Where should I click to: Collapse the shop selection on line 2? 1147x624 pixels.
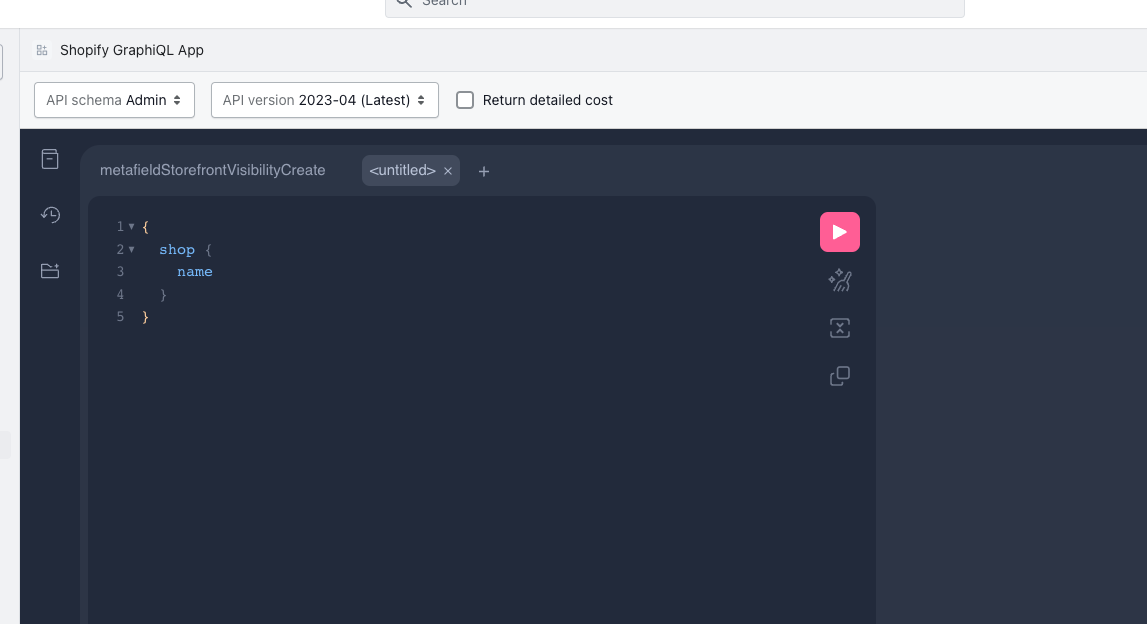point(132,249)
